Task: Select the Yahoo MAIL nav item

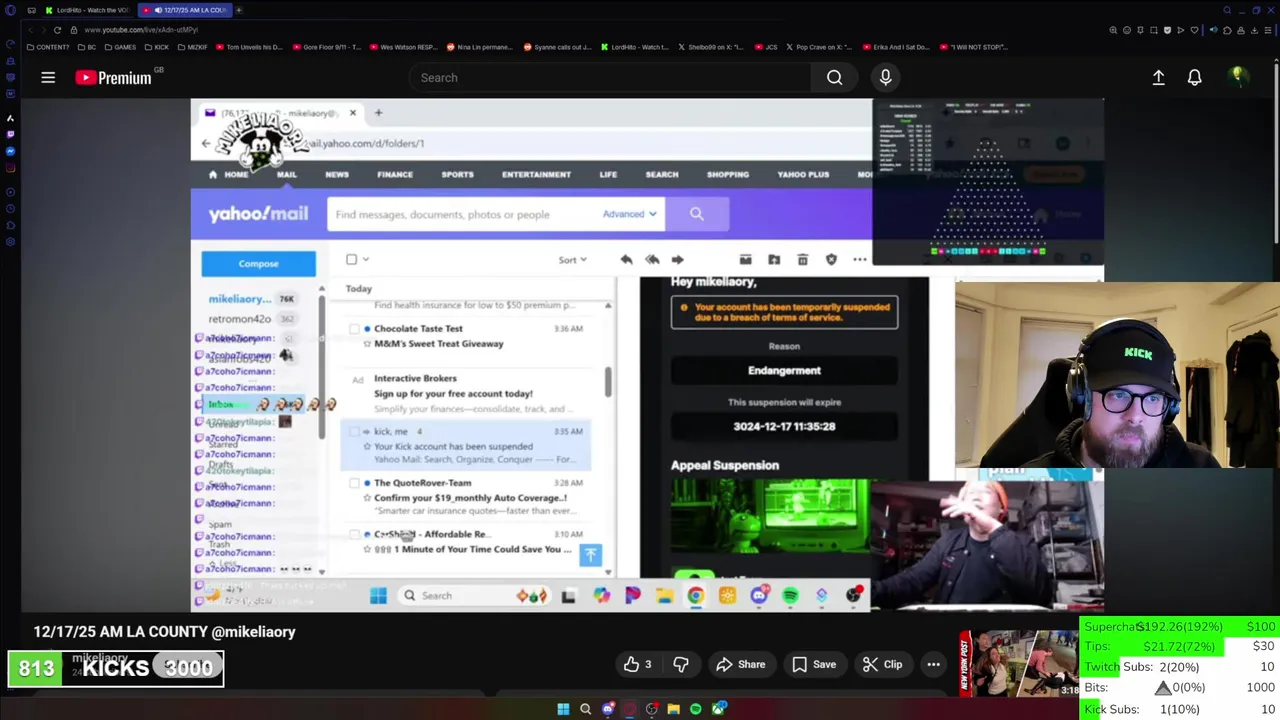Action: tap(287, 175)
